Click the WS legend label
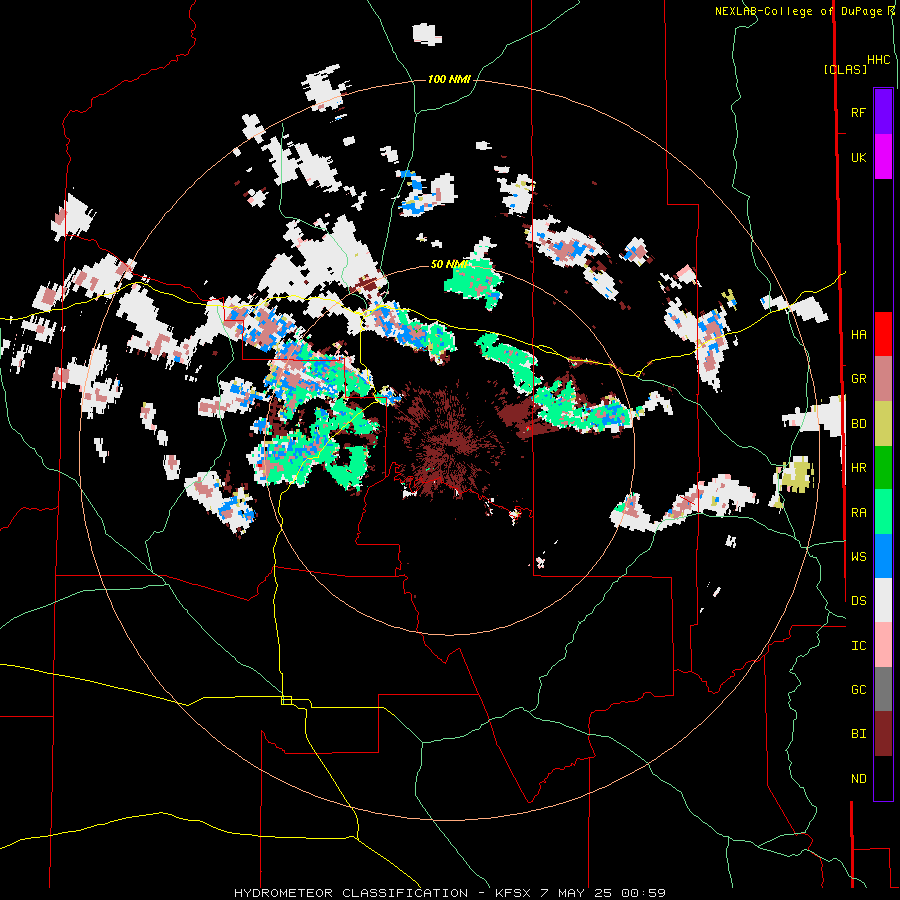Image resolution: width=900 pixels, height=900 pixels. click(x=858, y=557)
